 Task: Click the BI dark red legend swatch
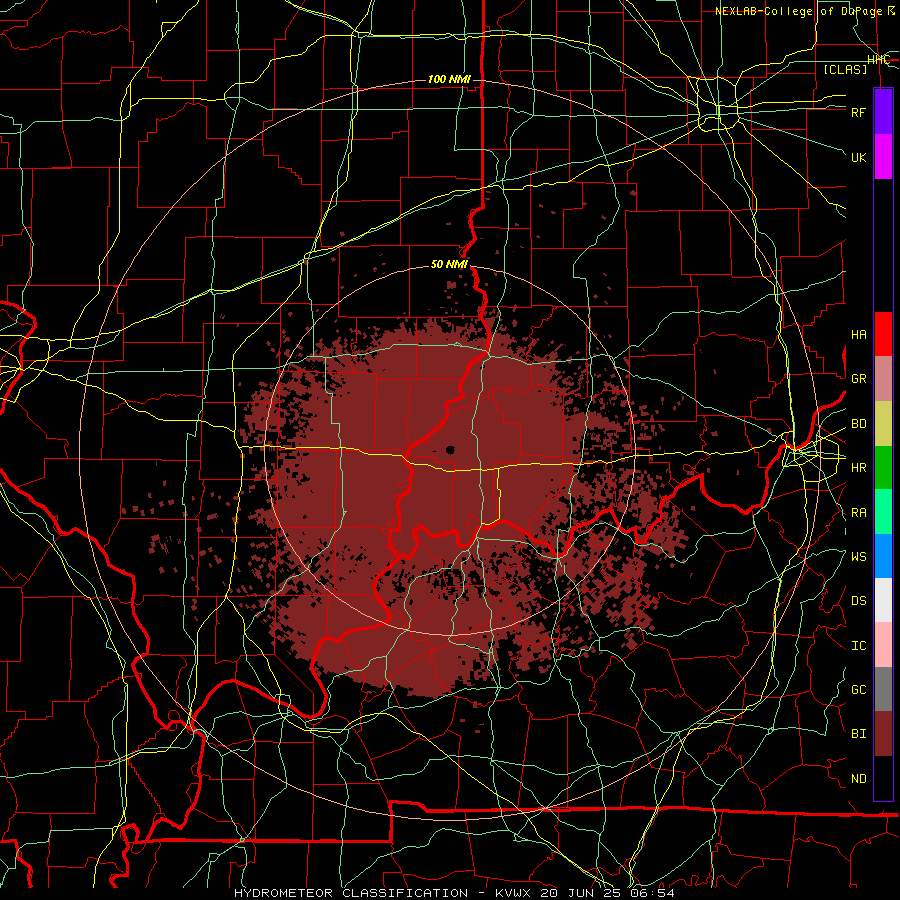883,734
